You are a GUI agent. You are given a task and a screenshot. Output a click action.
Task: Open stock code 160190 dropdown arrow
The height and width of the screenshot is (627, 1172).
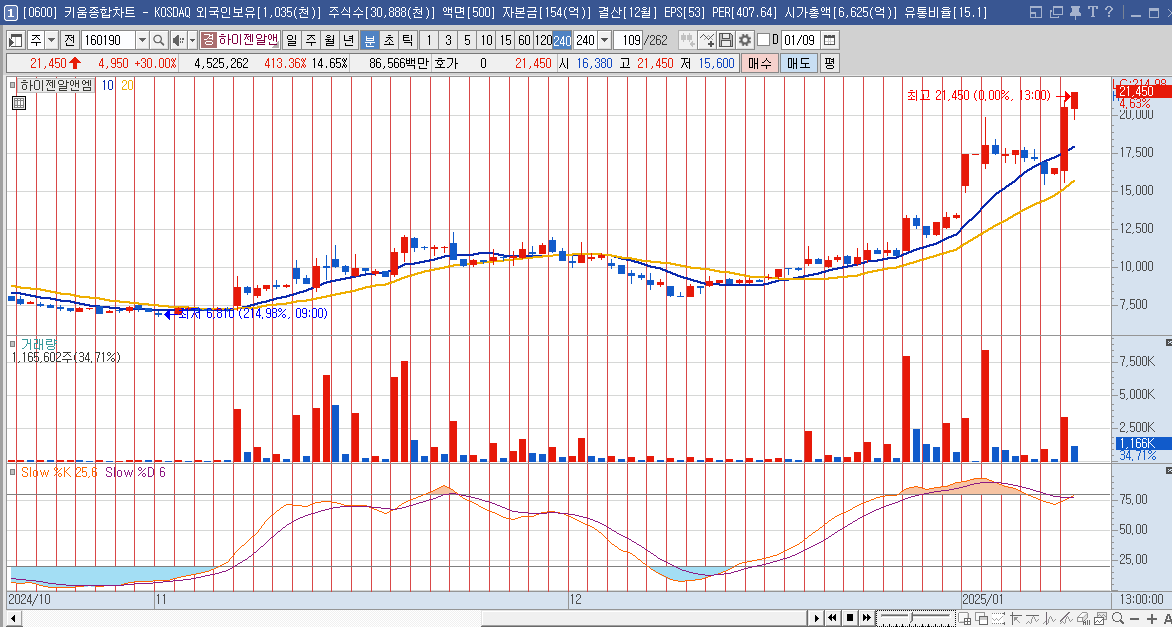click(x=142, y=40)
